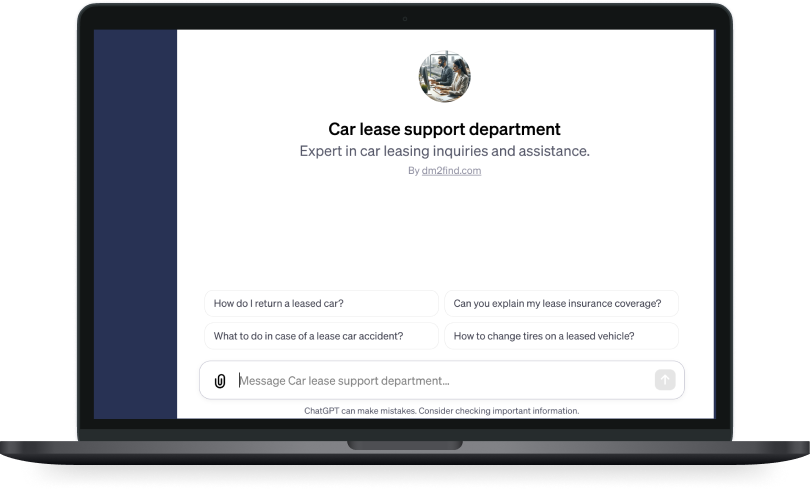Select 'Can you explain my lease insurance coverage?' prompt
Viewport: 810px width, 491px height.
(x=561, y=303)
